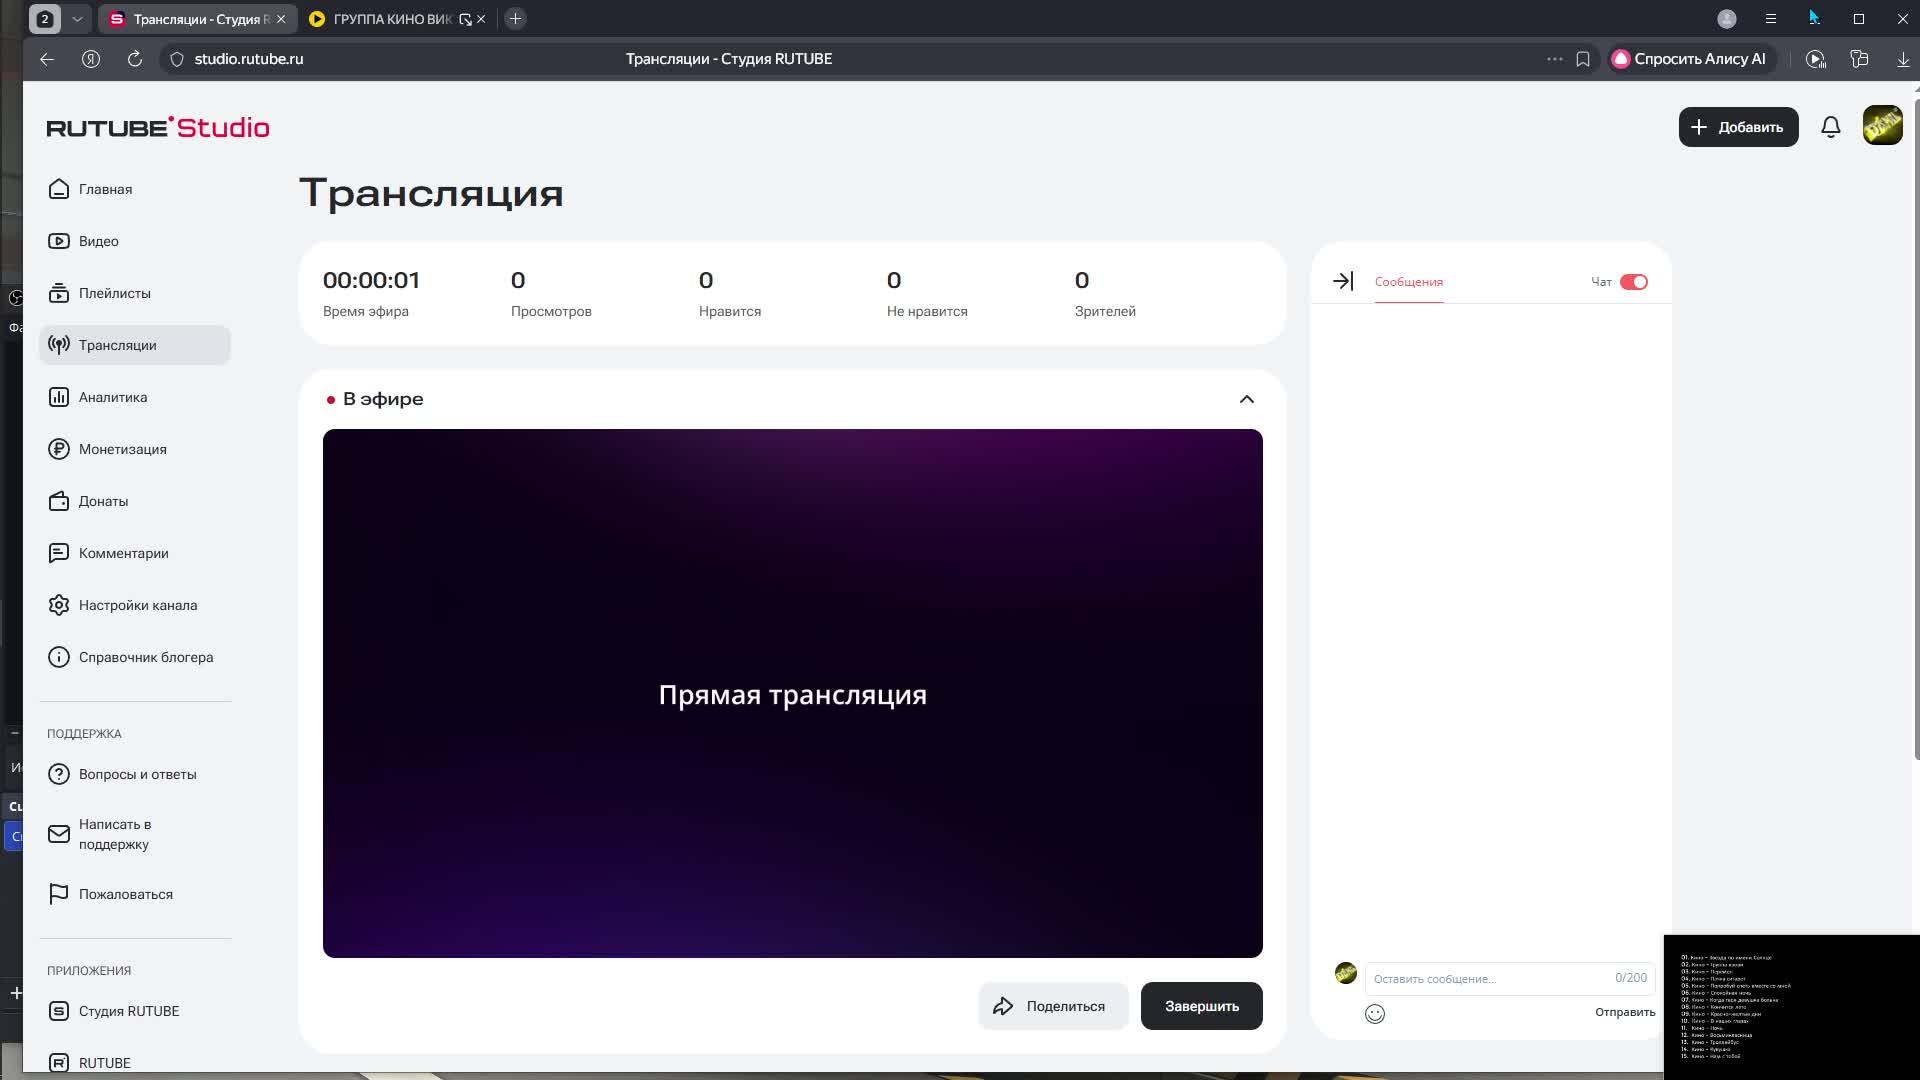Open the Монетизация ruble icon
The width and height of the screenshot is (1920, 1080).
[x=59, y=449]
